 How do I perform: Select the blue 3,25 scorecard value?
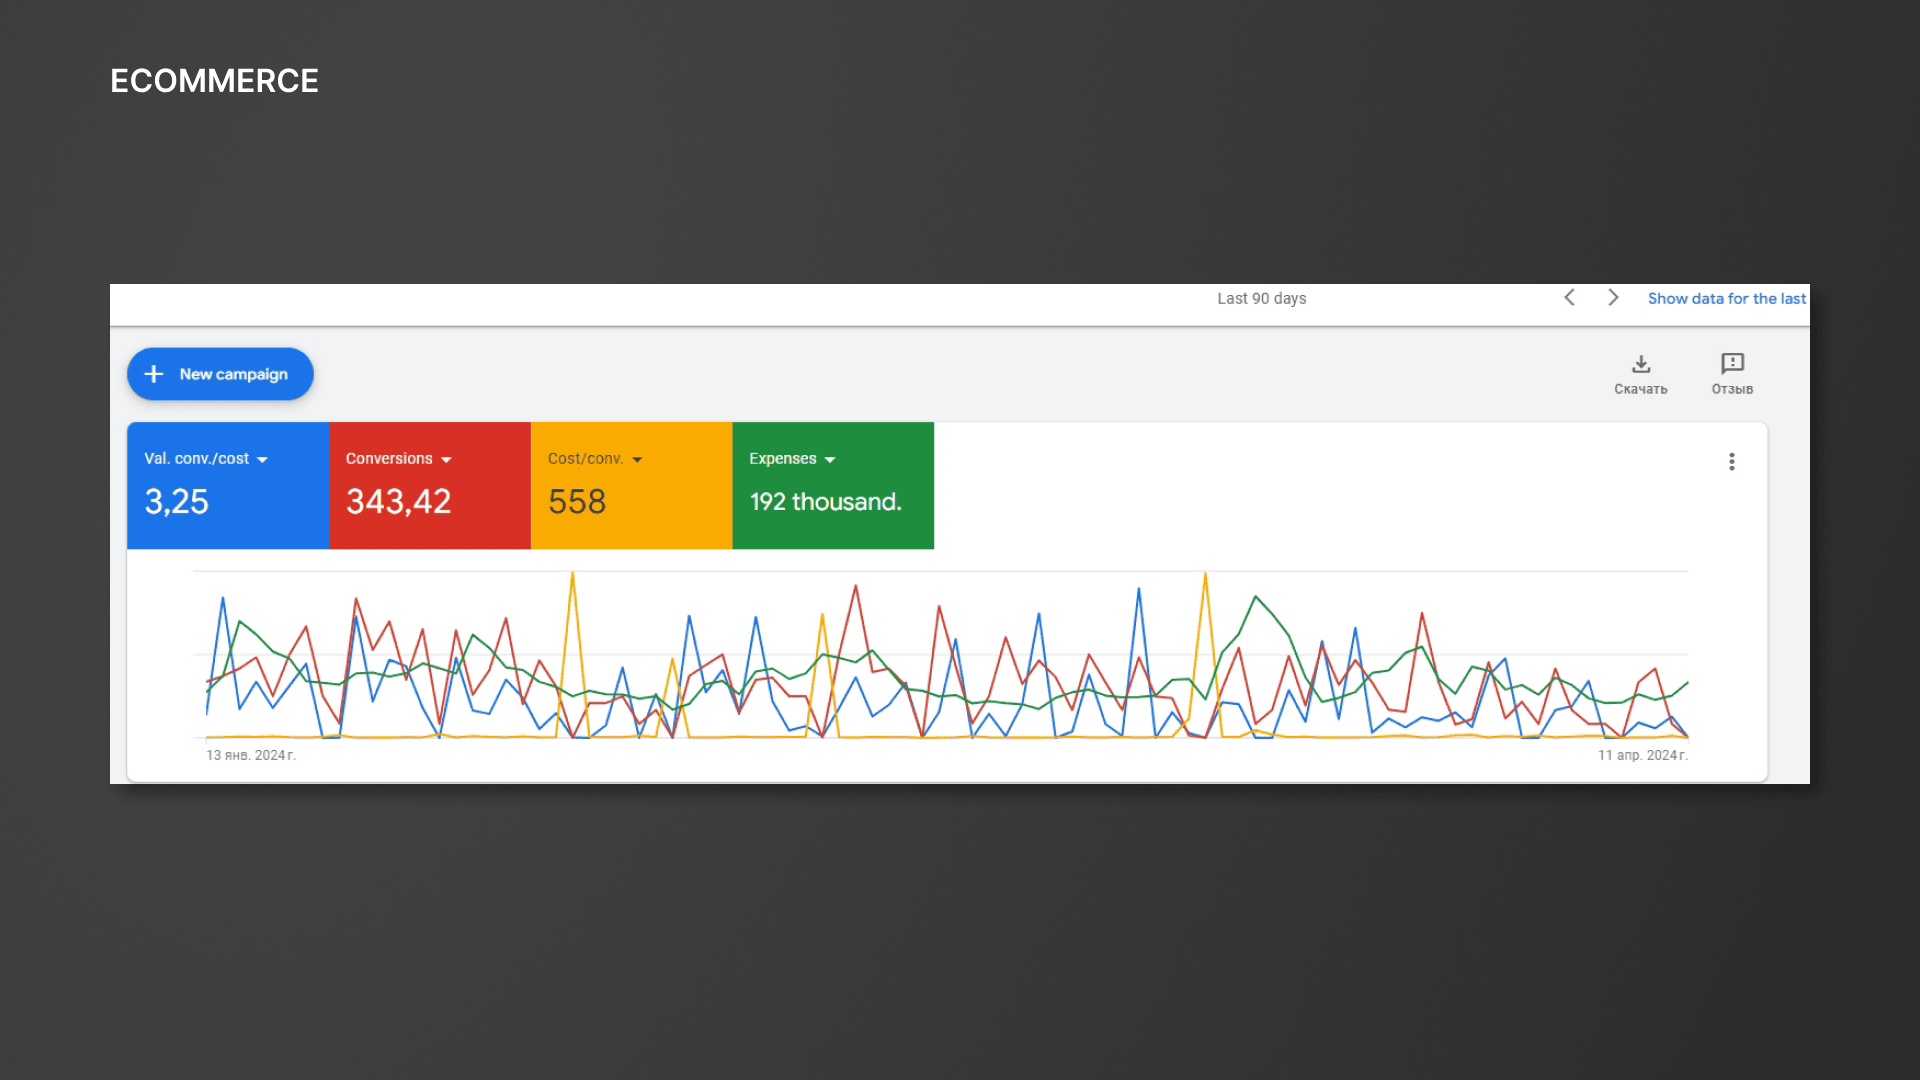click(x=177, y=502)
